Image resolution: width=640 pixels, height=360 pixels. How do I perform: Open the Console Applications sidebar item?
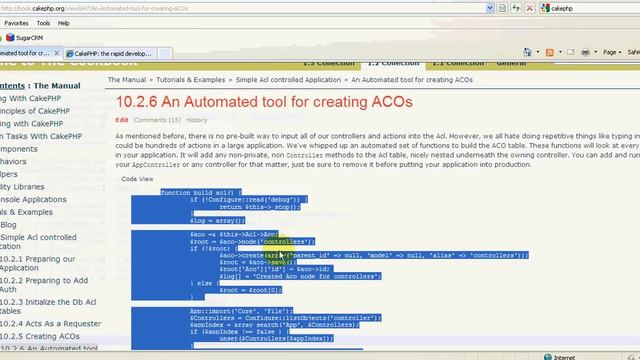(x=33, y=200)
